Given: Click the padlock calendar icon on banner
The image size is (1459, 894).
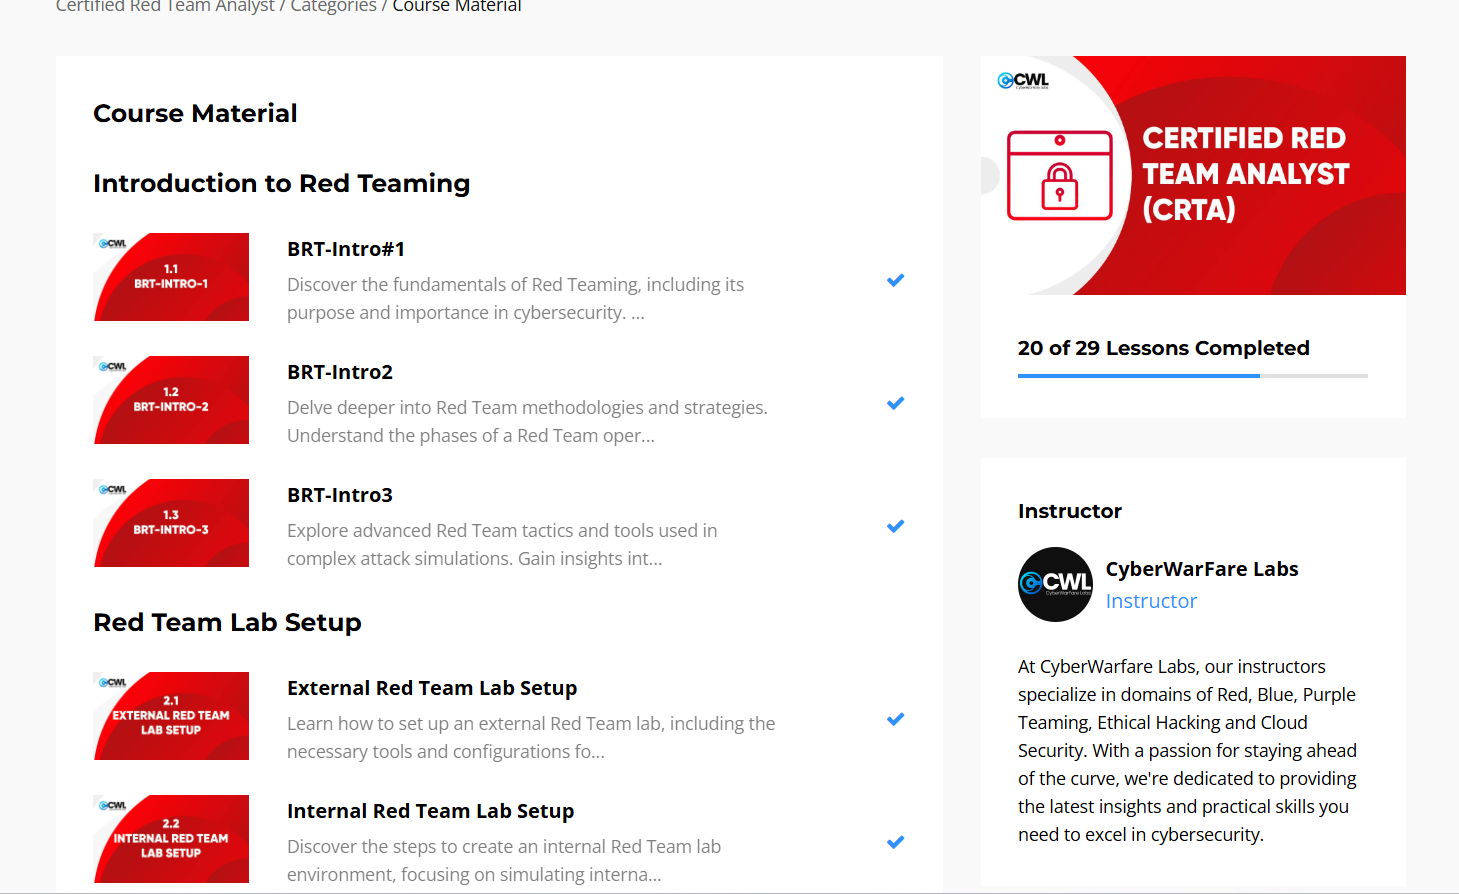Looking at the screenshot, I should point(1060,175).
